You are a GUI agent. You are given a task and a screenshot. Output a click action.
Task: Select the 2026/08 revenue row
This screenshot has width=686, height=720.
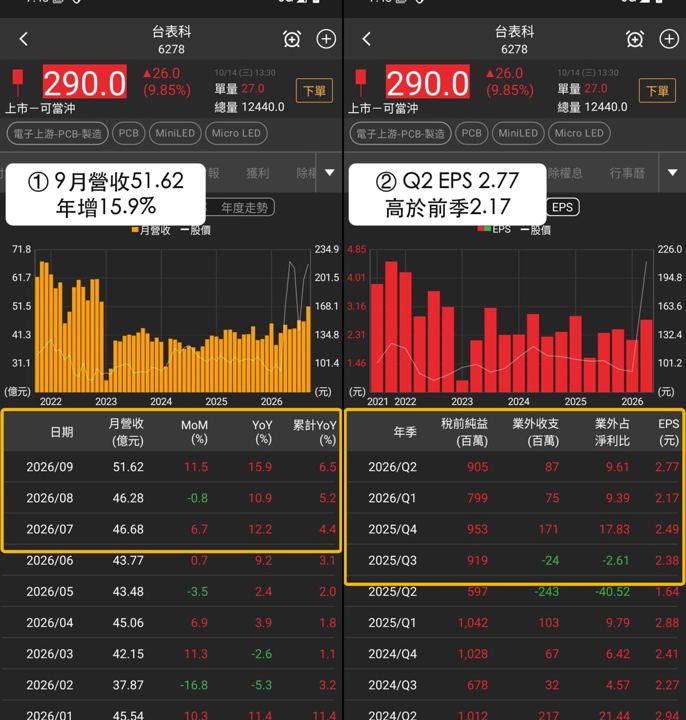click(171, 498)
